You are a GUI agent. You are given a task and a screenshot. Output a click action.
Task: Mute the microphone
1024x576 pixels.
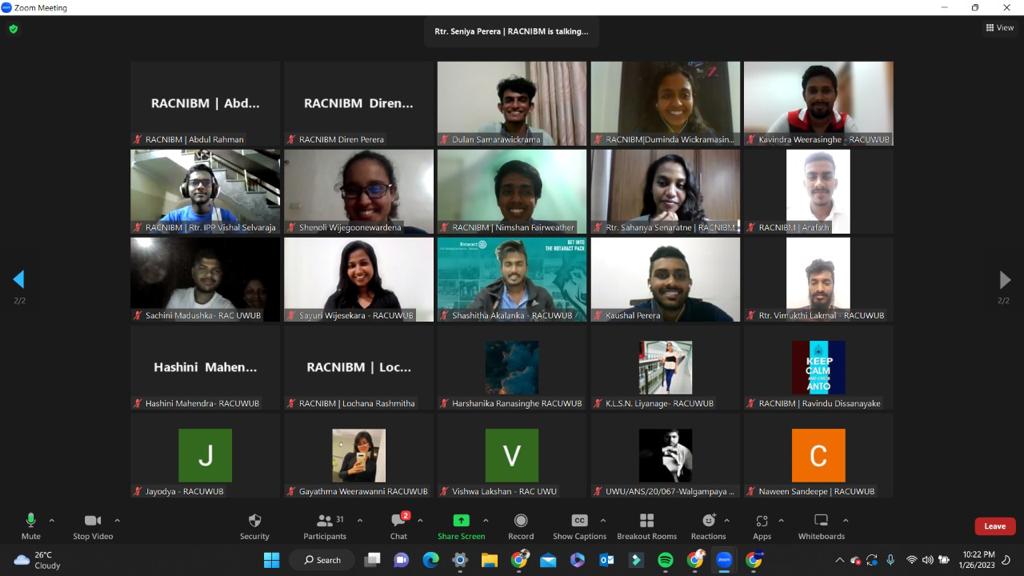pyautogui.click(x=31, y=526)
